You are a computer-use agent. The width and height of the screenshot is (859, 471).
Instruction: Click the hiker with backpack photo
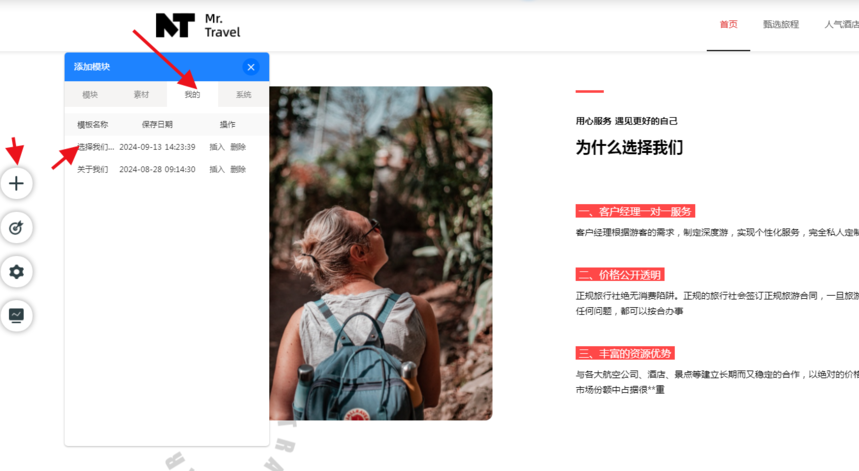point(381,253)
